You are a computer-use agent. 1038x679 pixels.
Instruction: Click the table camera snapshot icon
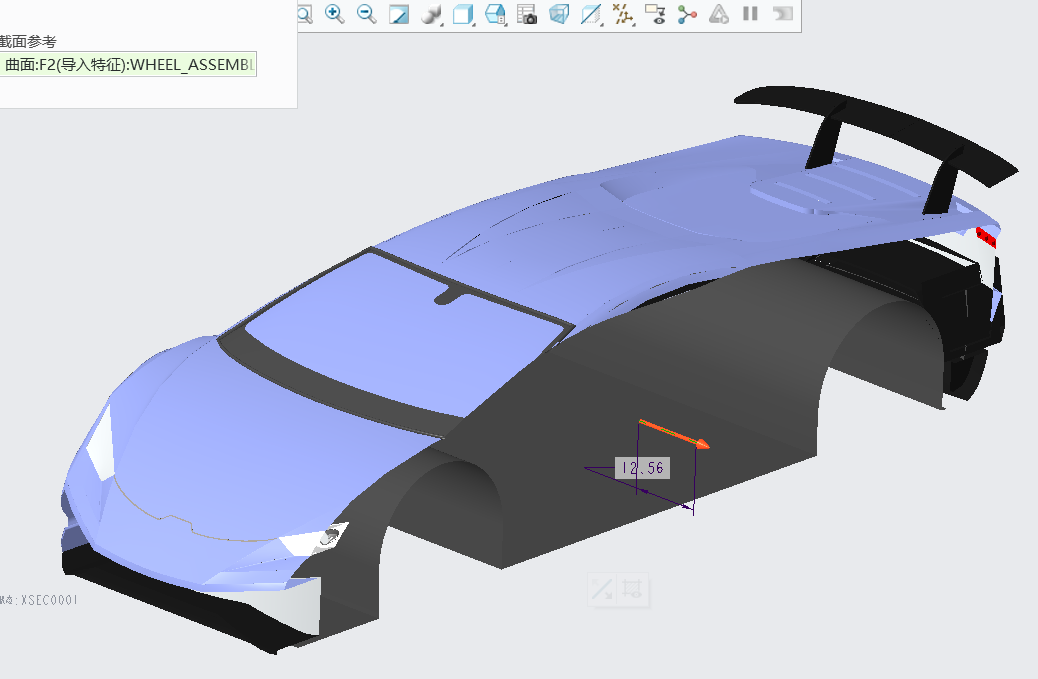[x=527, y=14]
